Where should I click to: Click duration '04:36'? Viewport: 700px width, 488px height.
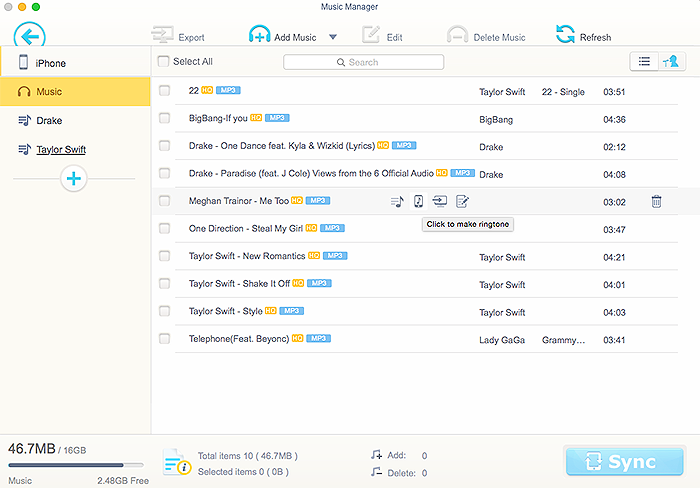pyautogui.click(x=614, y=120)
